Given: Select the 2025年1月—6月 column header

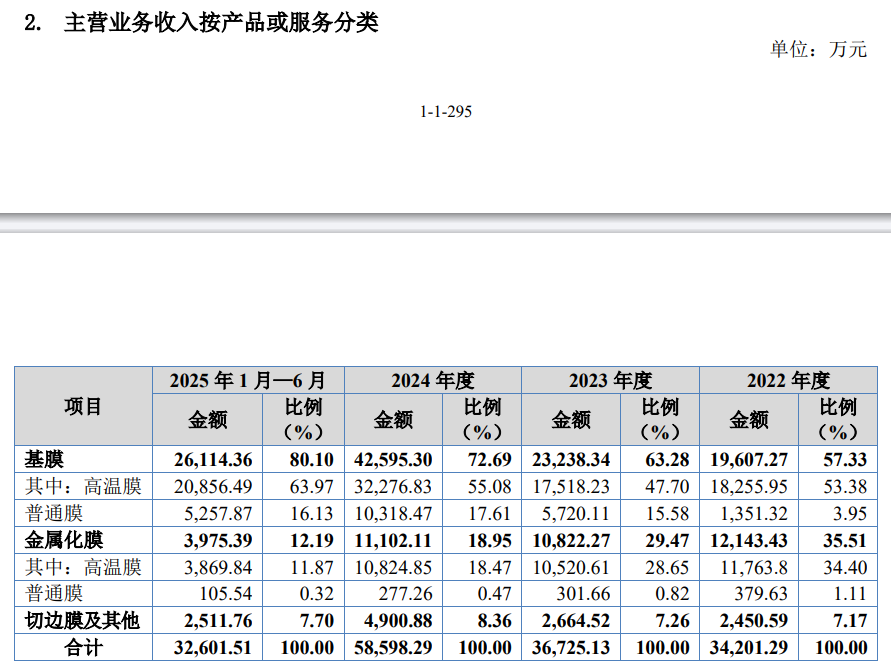Looking at the screenshot, I should (x=246, y=380).
